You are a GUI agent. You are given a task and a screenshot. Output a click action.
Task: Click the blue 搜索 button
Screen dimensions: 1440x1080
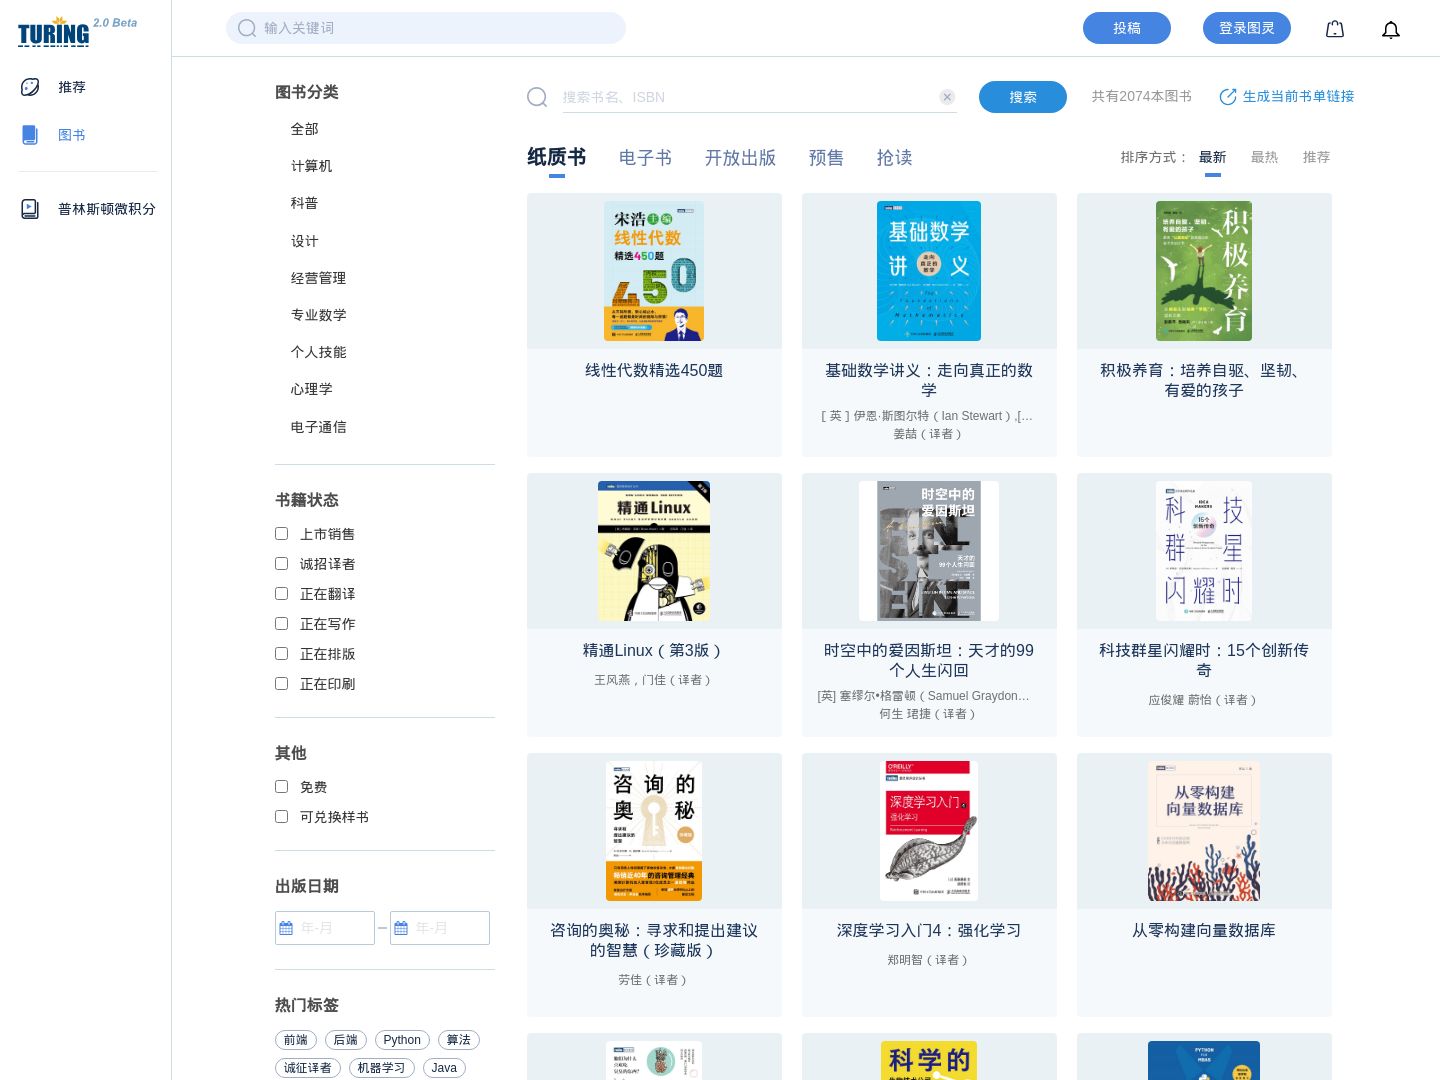1023,97
